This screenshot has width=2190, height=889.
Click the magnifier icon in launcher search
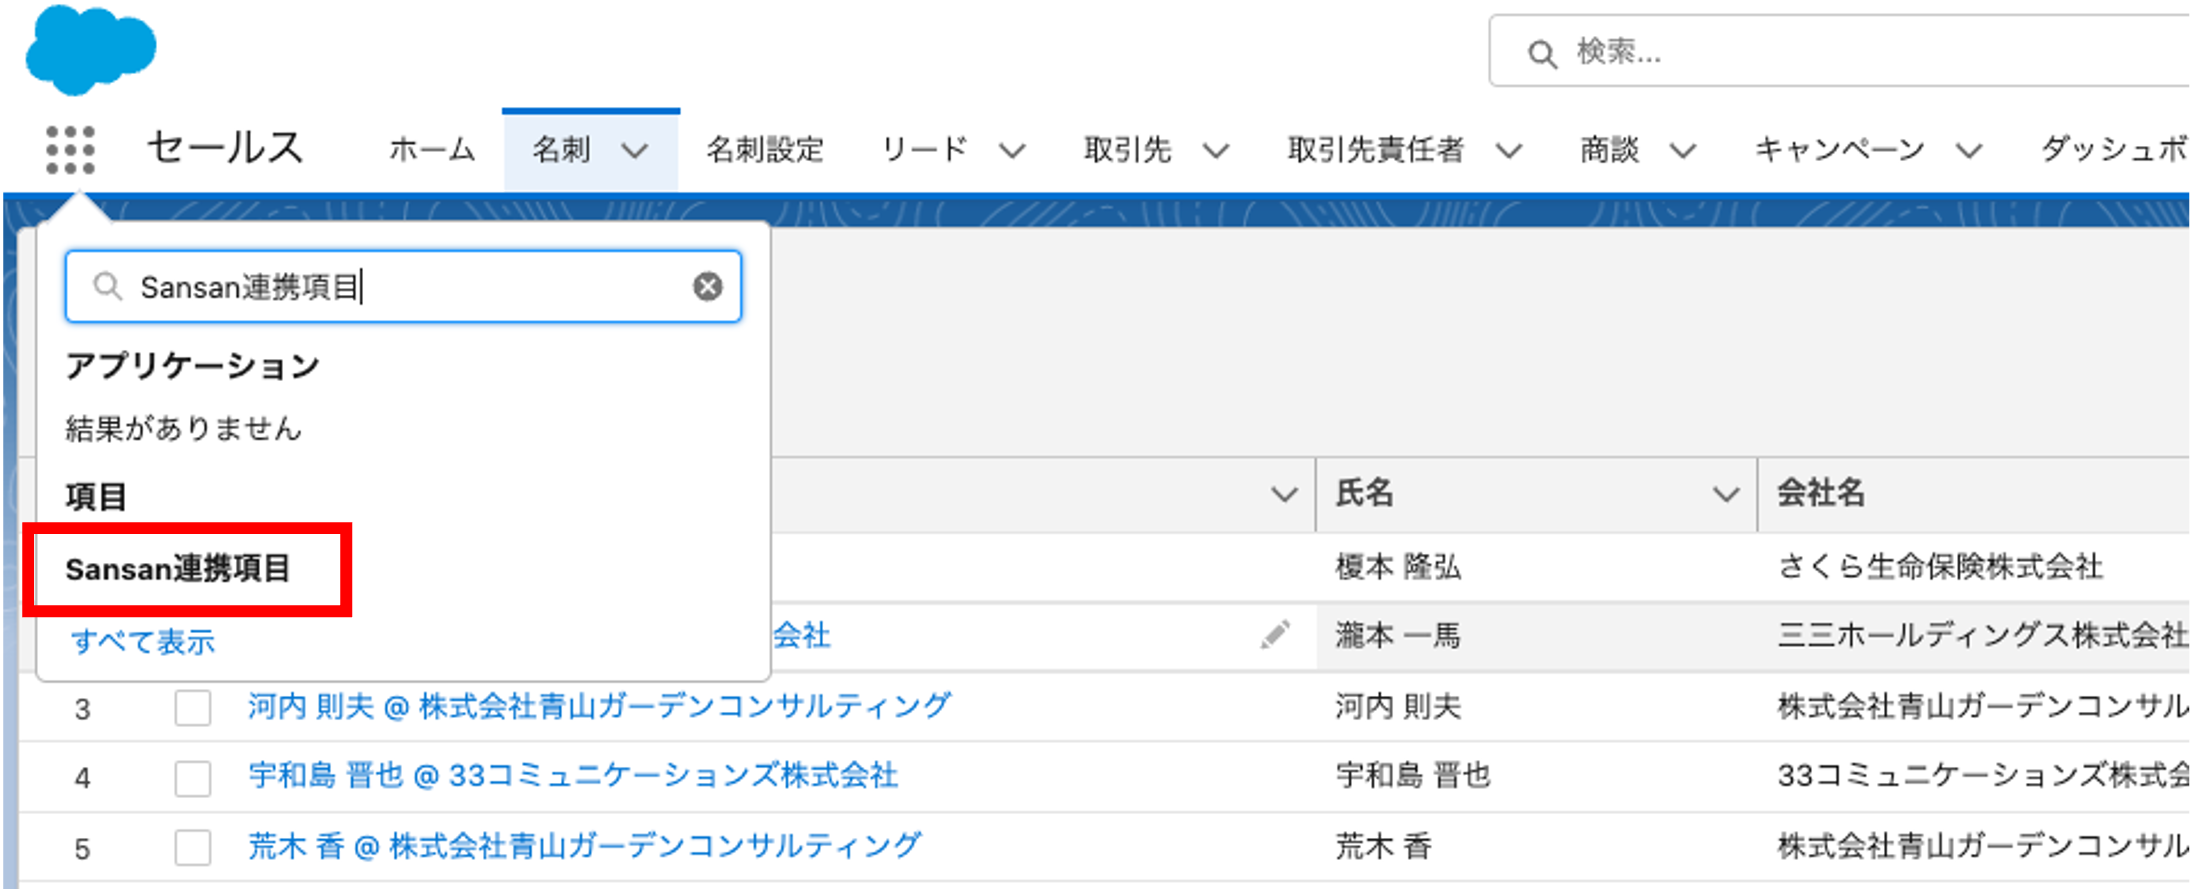107,287
